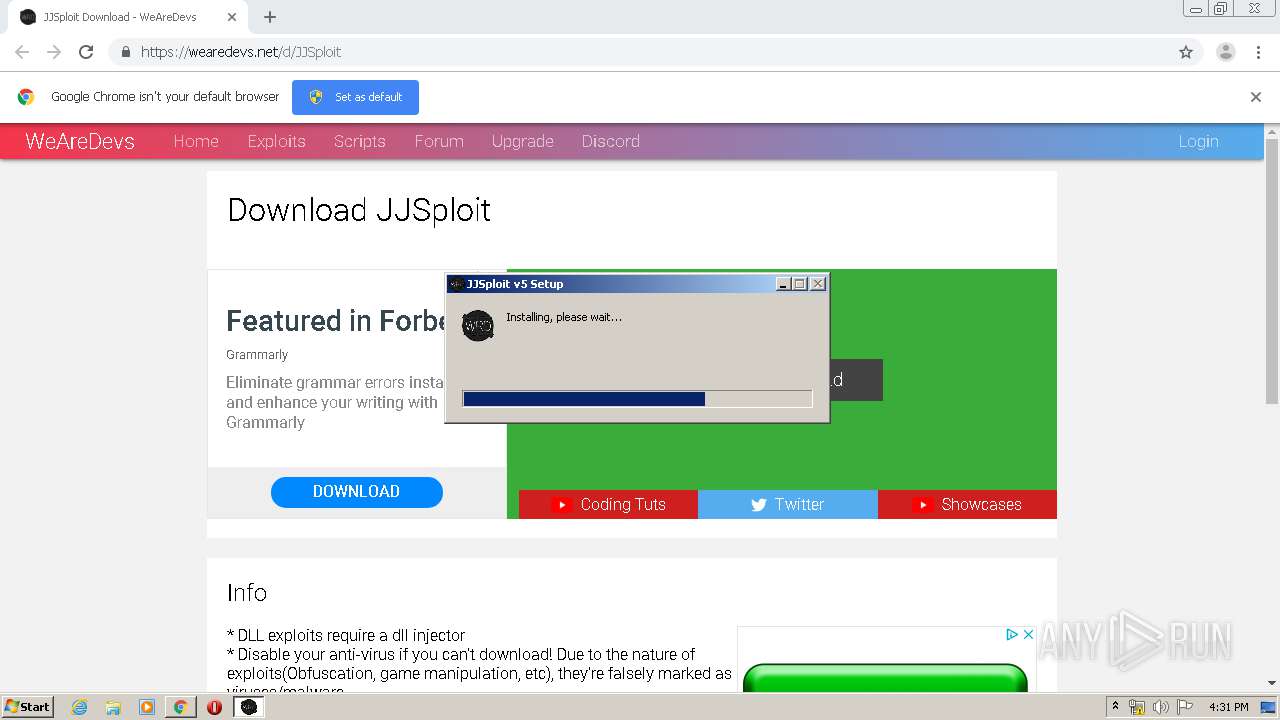Screen dimensions: 1280x720
Task: Dismiss the default browser notification bar
Action: [x=1256, y=97]
